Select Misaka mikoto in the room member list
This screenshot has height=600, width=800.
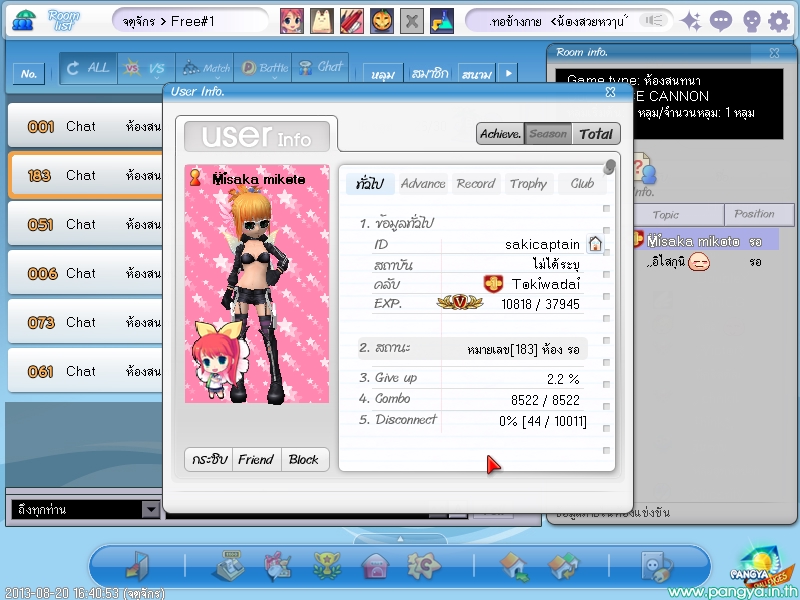(x=706, y=240)
